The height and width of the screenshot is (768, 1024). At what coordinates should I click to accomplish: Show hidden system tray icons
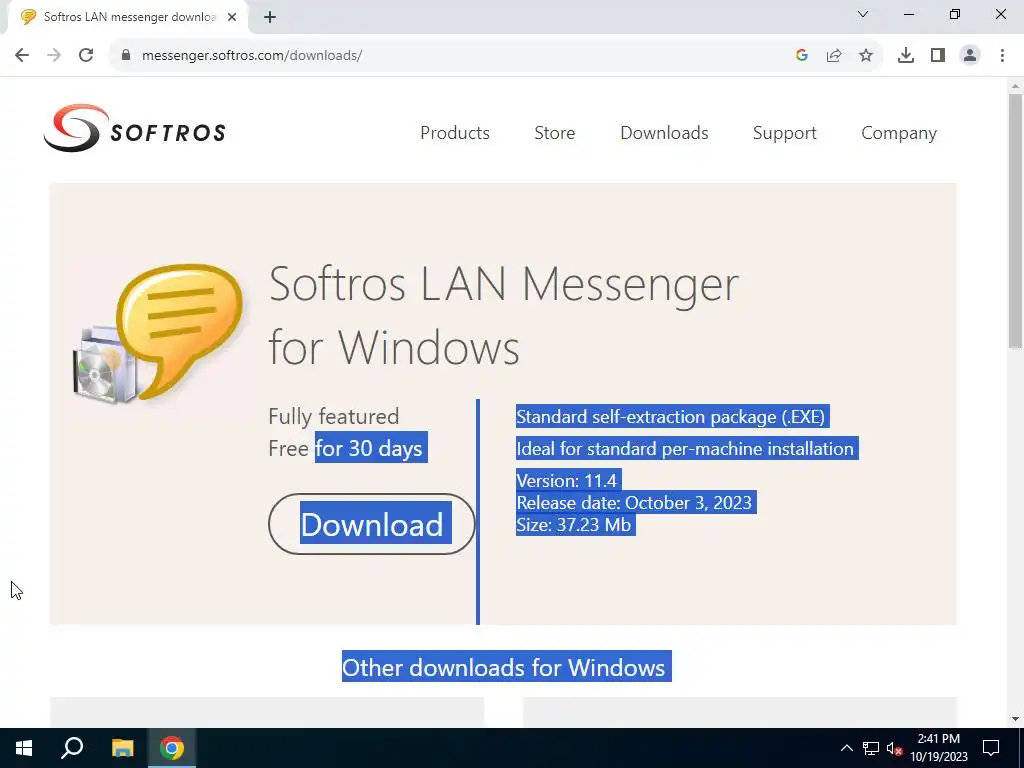(846, 748)
